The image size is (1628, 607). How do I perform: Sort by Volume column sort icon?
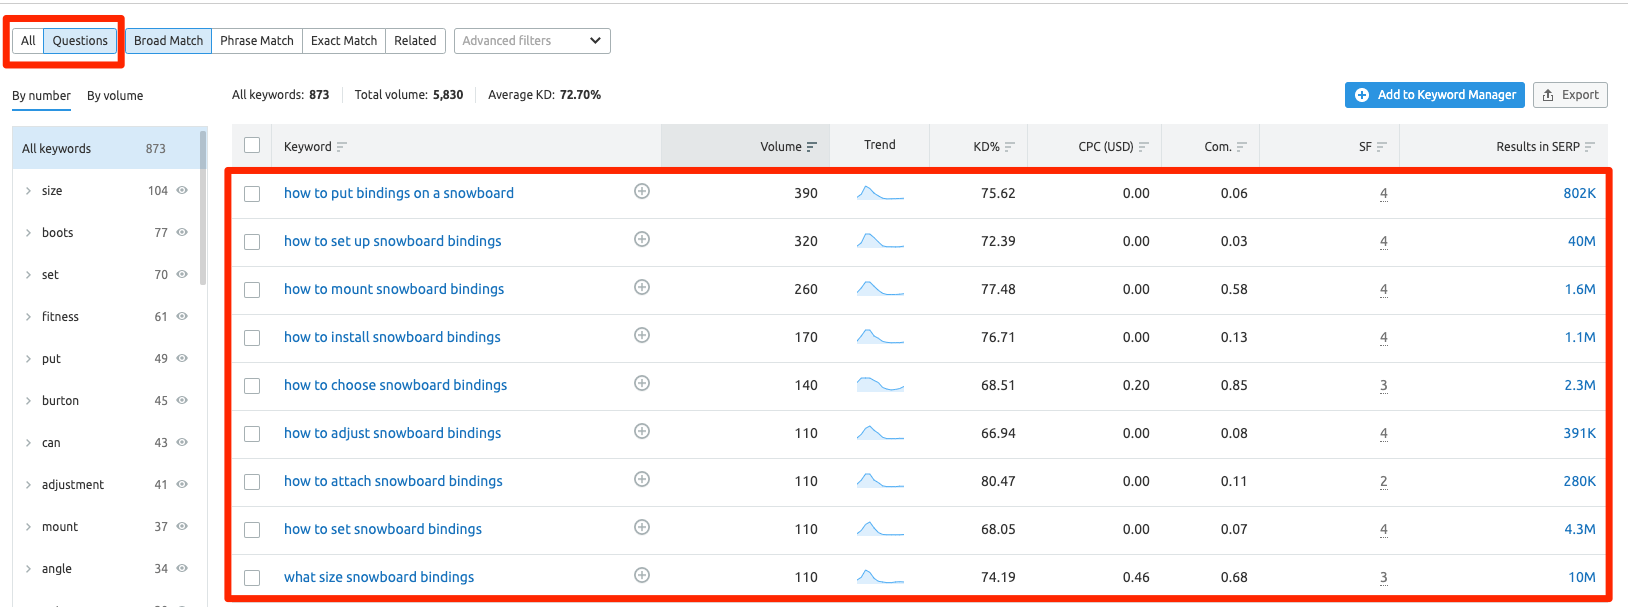(812, 147)
